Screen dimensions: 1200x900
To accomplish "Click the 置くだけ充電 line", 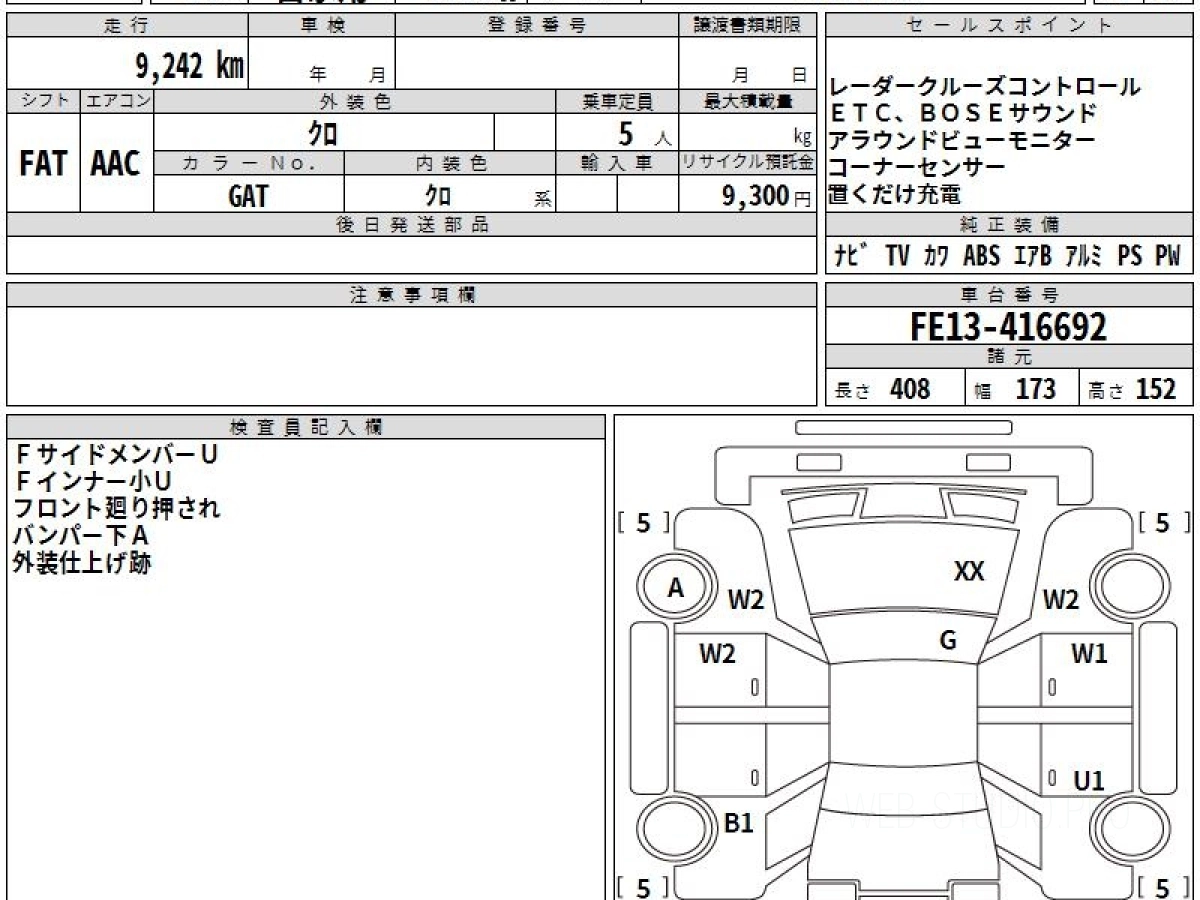I will [895, 195].
